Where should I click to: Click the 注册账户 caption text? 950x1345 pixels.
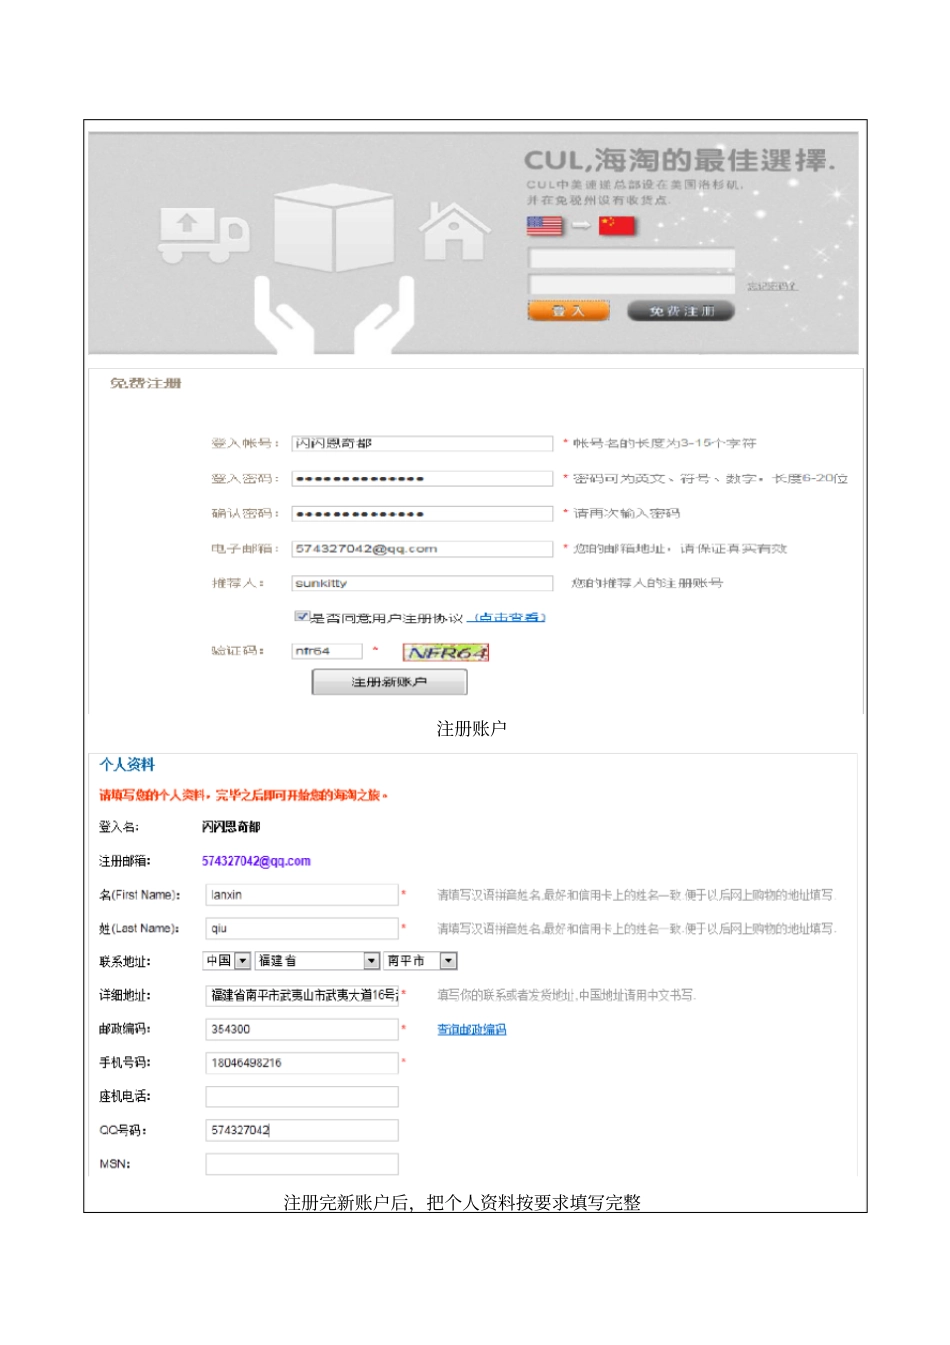[x=472, y=729]
